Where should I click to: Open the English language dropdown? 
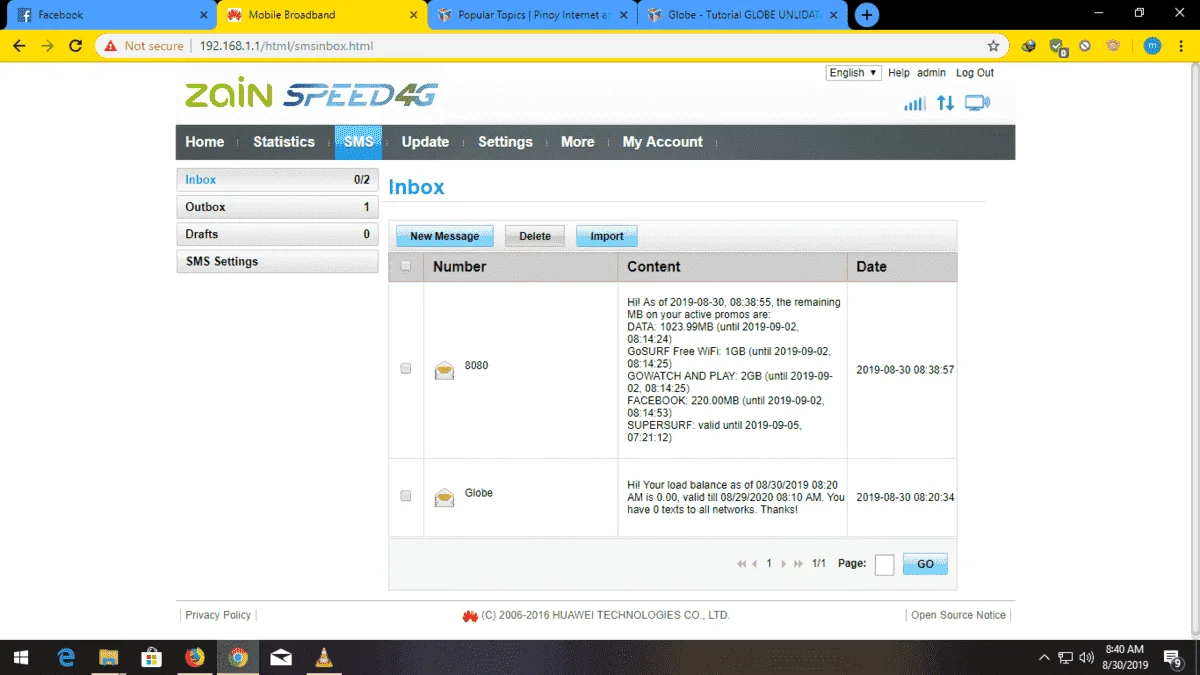click(854, 73)
